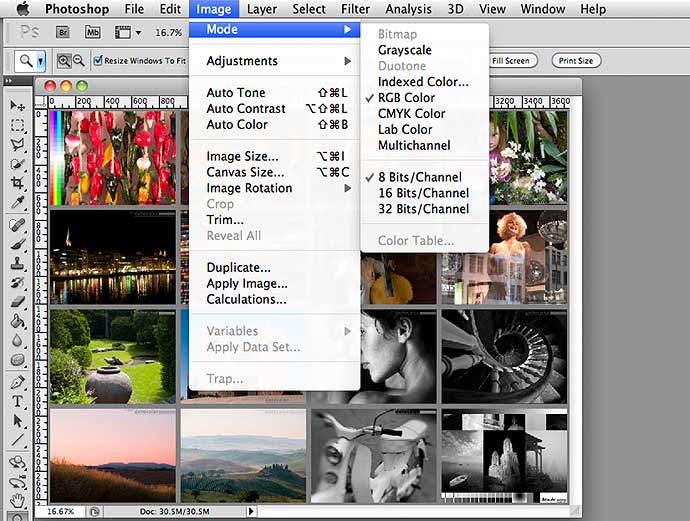Click the zoom-out magnifier icon
Screen dimensions: 690x521
(x=80, y=61)
